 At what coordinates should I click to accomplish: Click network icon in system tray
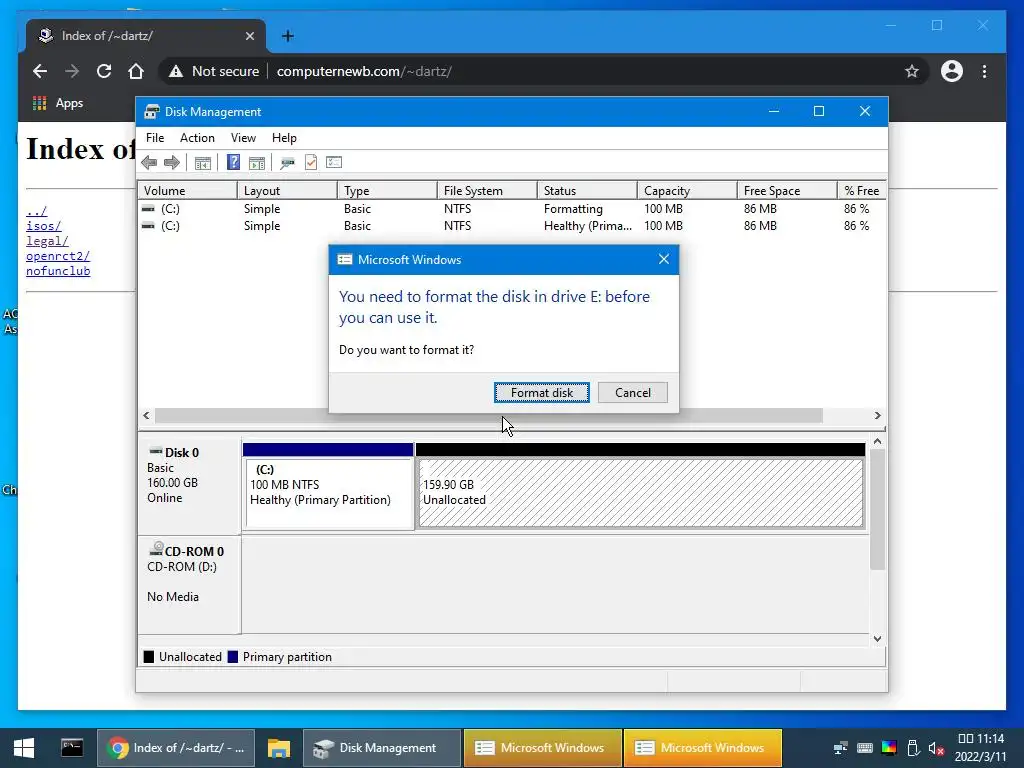(x=840, y=748)
